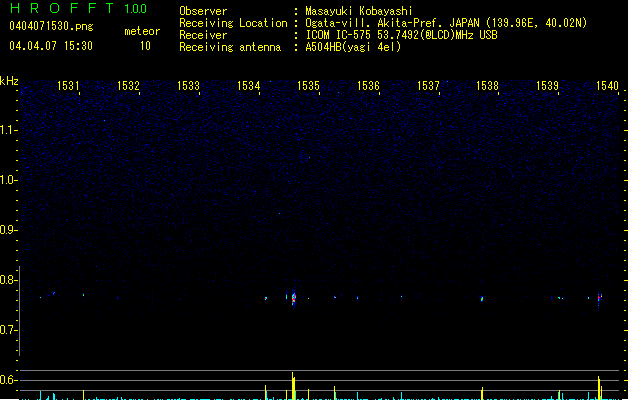Screen dimensions: 629x400
Task: Click the 1540 time axis marker
Action: [607, 86]
